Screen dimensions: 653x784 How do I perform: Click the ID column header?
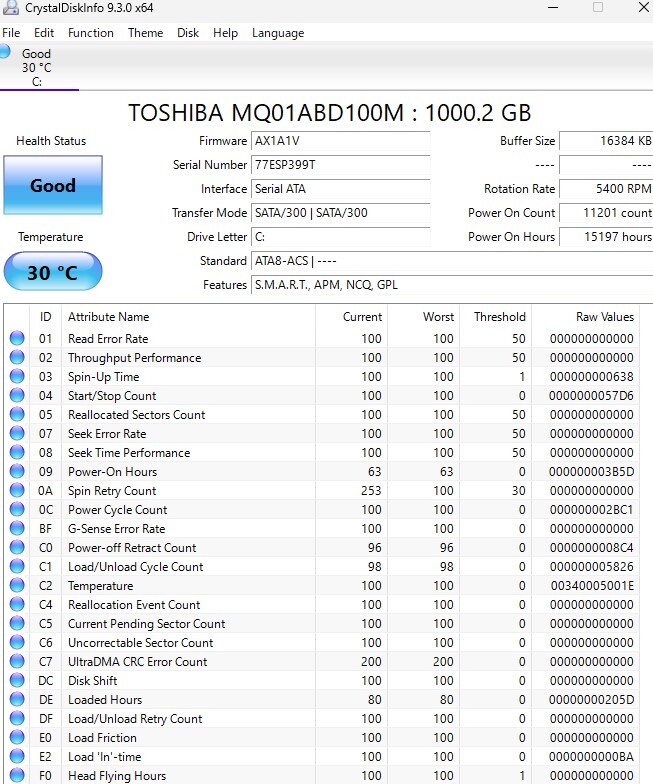46,317
